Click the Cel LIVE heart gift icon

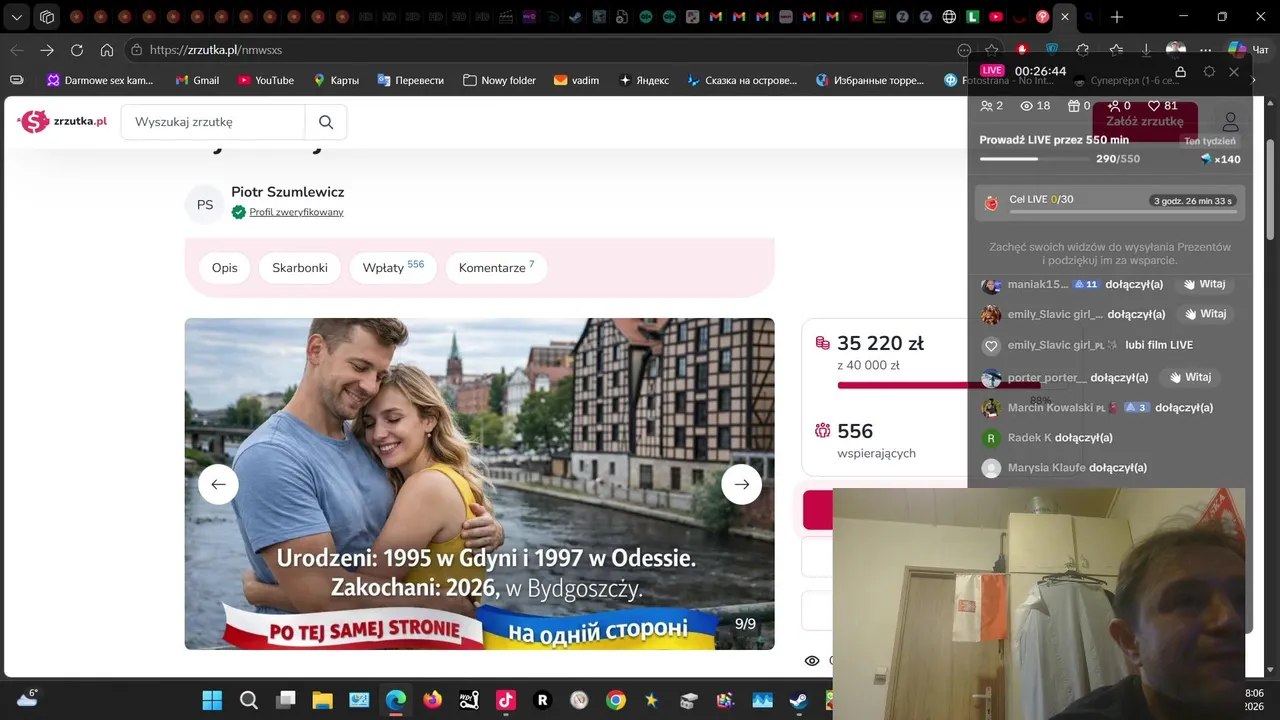(x=991, y=203)
